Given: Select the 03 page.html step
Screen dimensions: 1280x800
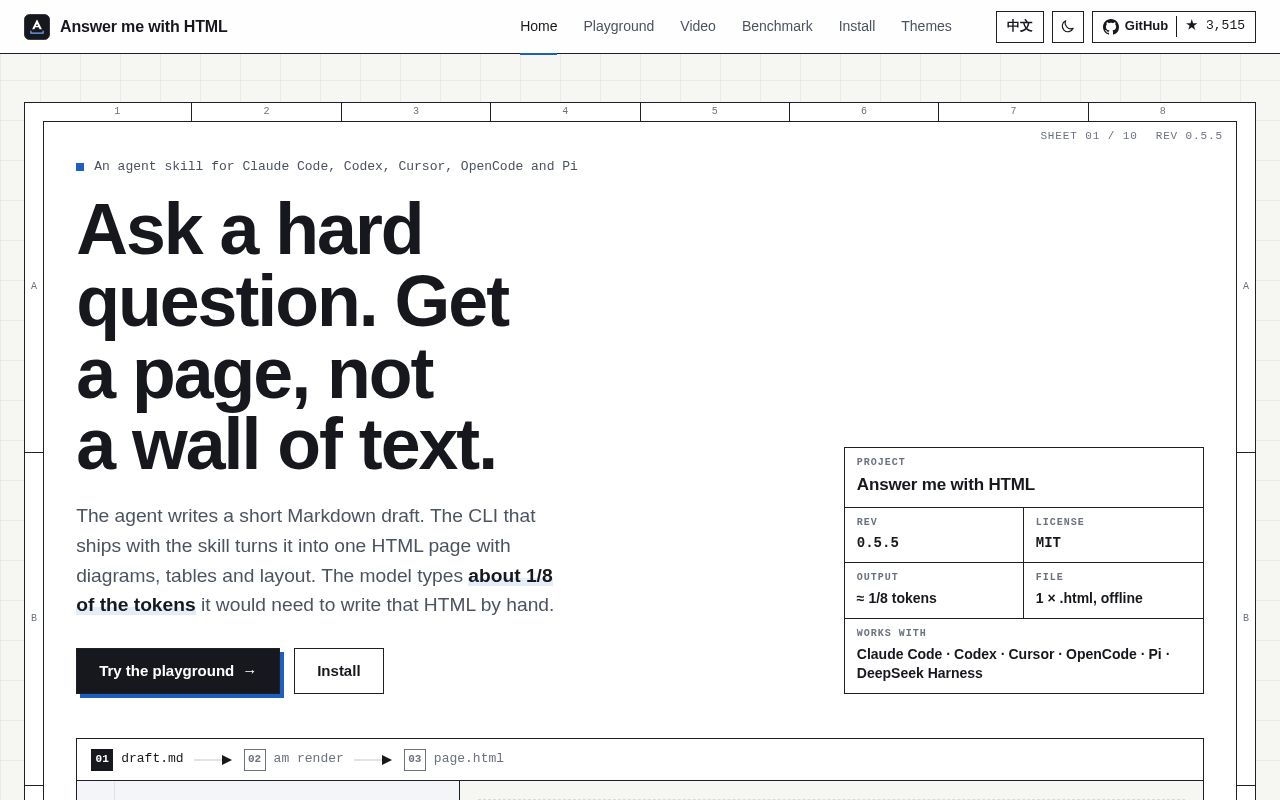Looking at the screenshot, I should [454, 759].
